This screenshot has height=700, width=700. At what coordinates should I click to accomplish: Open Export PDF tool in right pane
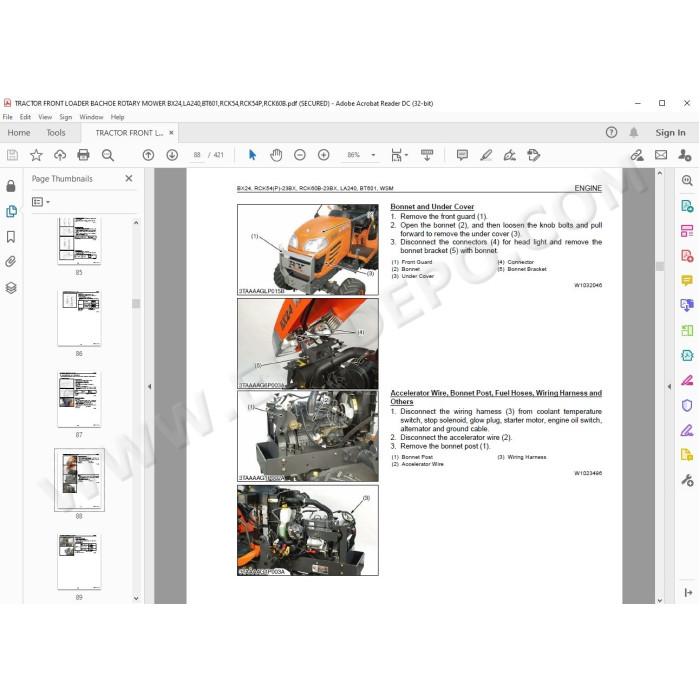[687, 206]
